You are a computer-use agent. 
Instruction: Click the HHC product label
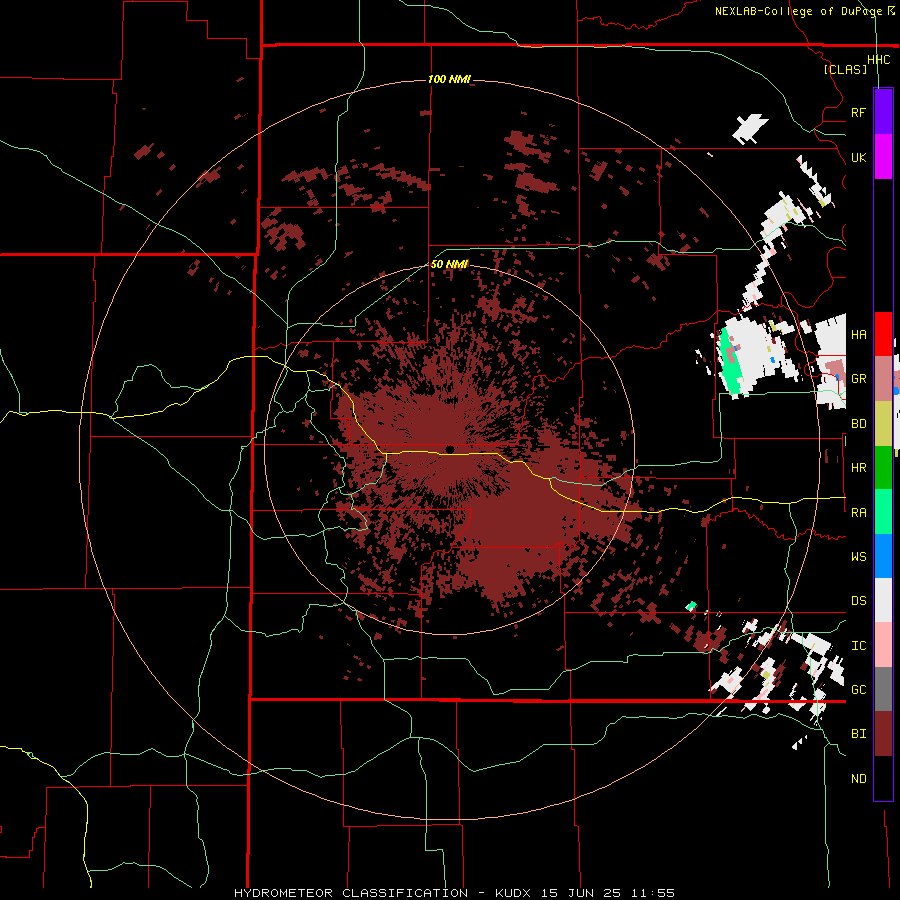[x=878, y=60]
